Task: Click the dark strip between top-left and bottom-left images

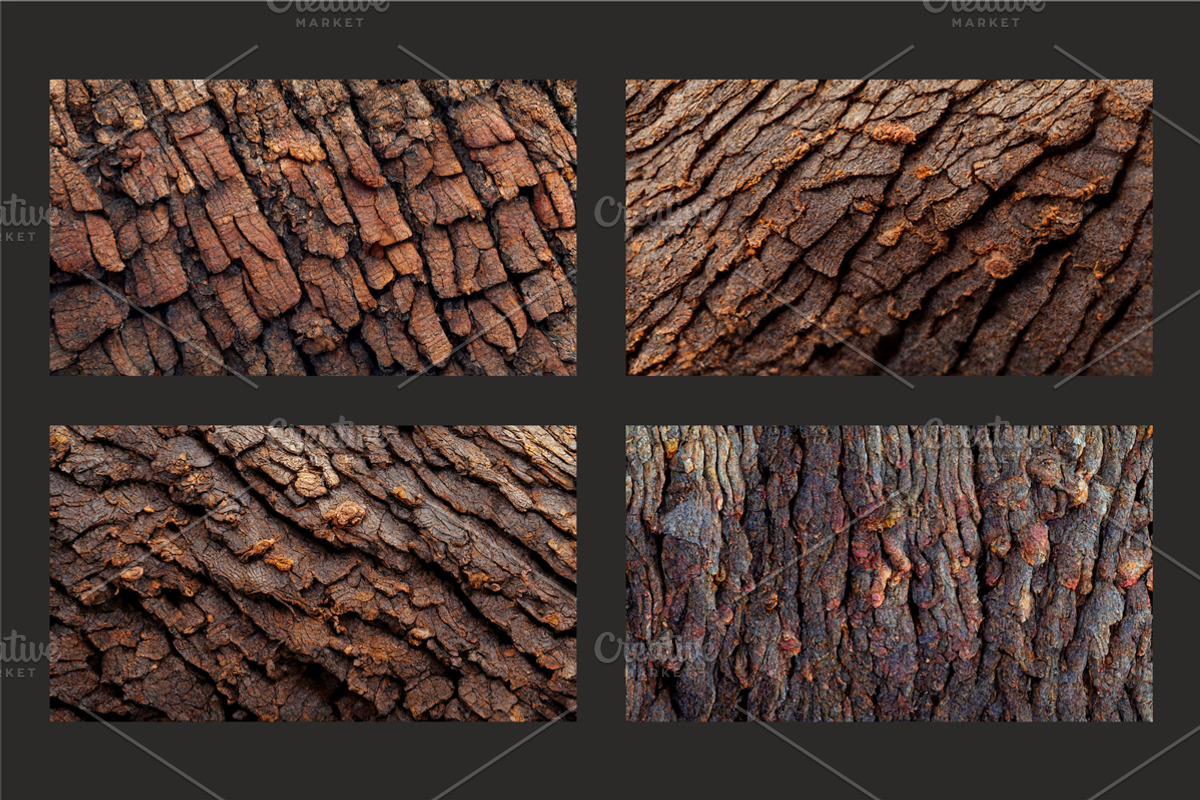Action: [x=313, y=400]
